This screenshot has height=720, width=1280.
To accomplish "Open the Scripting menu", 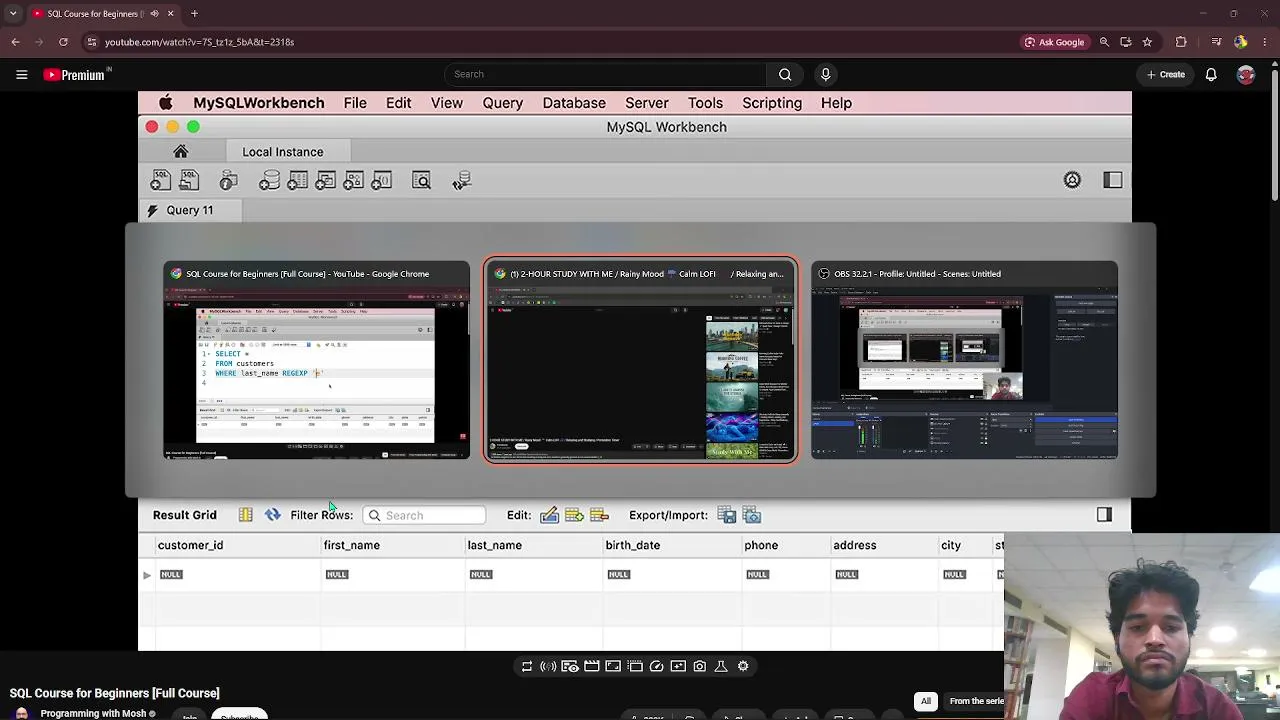I will click(x=772, y=103).
